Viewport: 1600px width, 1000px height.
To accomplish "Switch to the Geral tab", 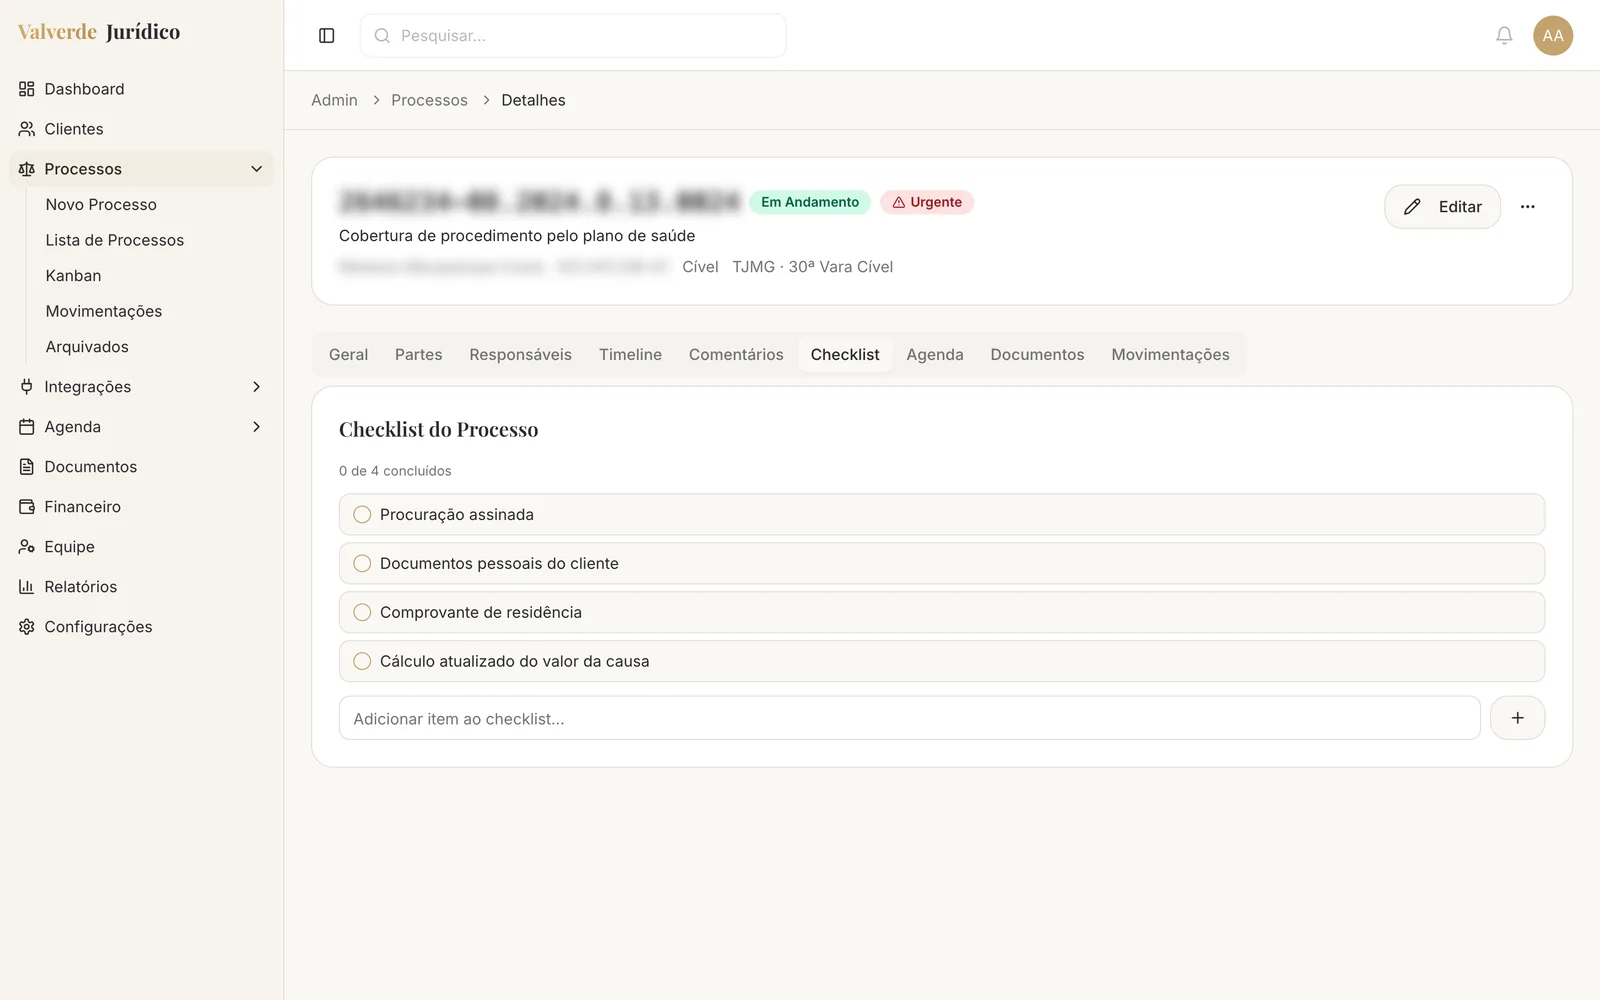I will coord(348,355).
